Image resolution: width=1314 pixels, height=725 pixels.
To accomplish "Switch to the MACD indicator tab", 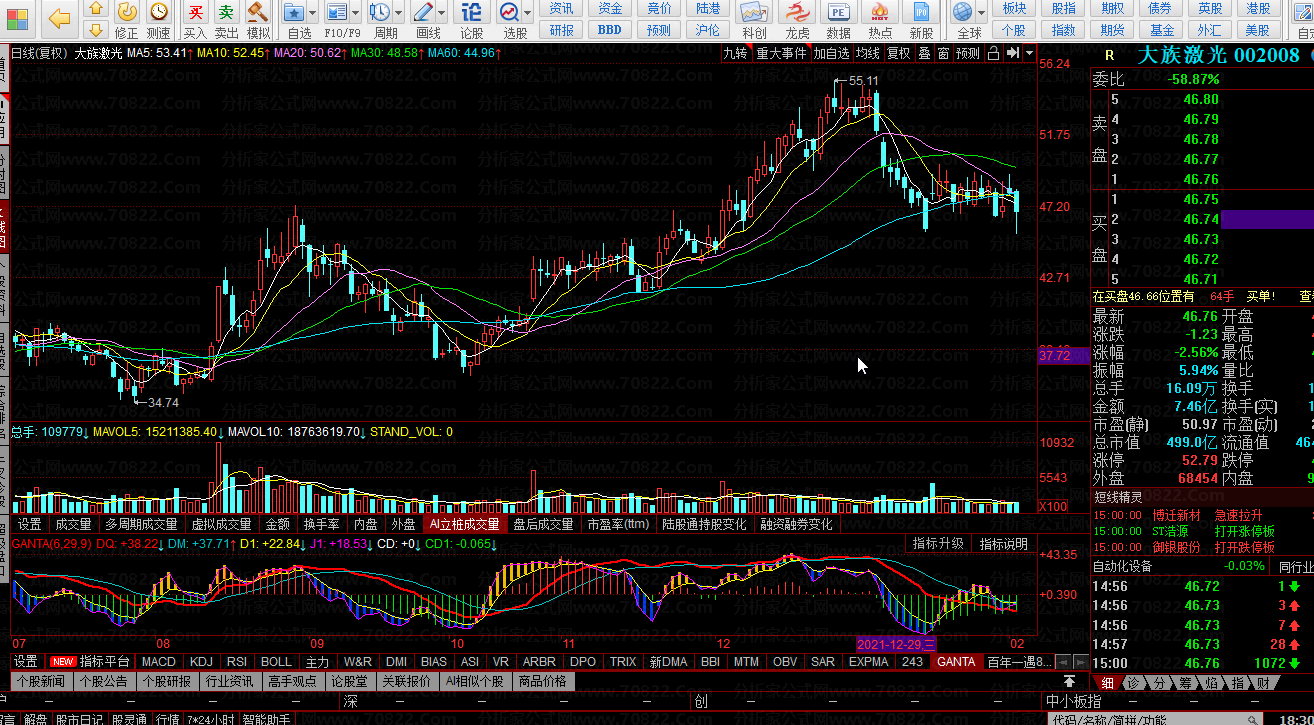I will coord(159,662).
